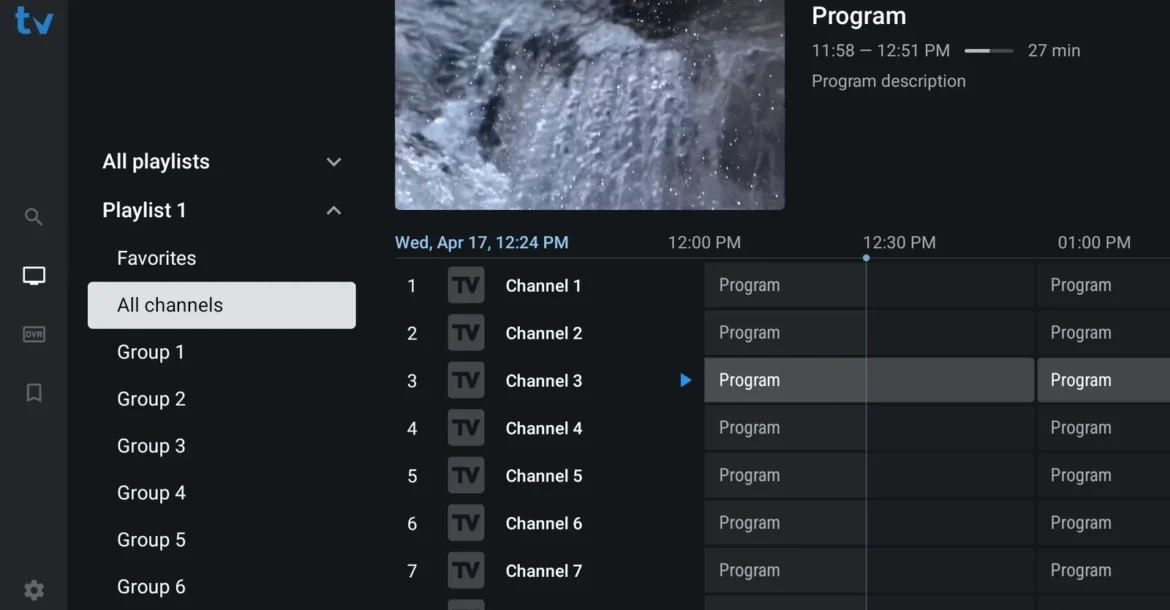Open Group 4 channel list
1170x610 pixels.
(151, 493)
